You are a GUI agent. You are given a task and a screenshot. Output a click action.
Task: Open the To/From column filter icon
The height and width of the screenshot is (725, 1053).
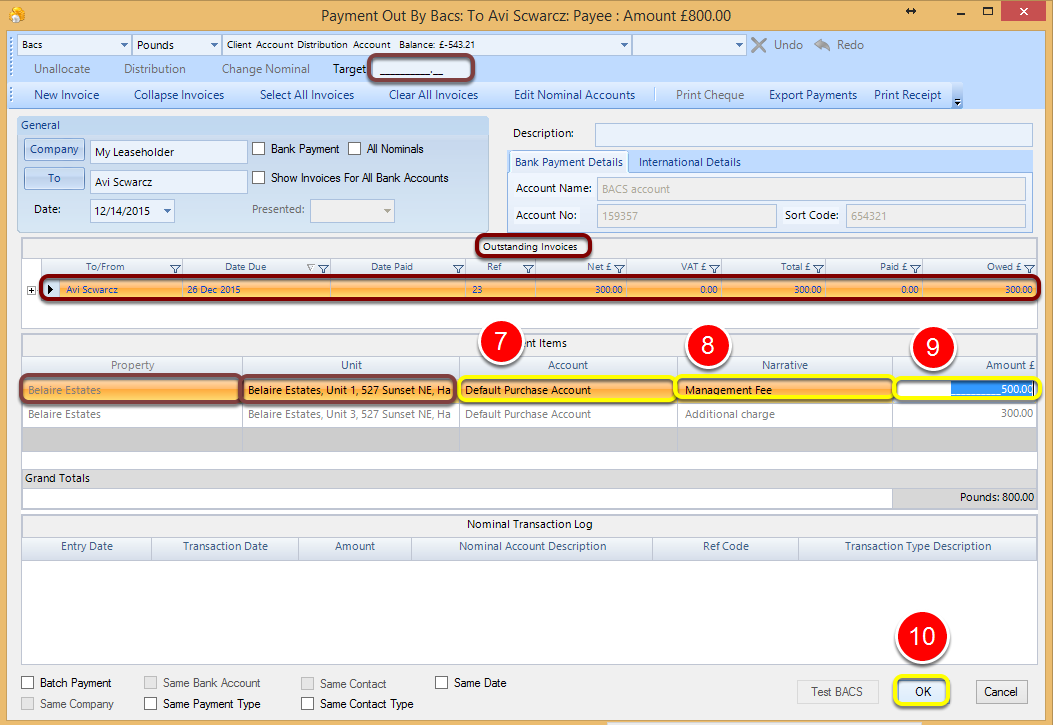(x=175, y=269)
